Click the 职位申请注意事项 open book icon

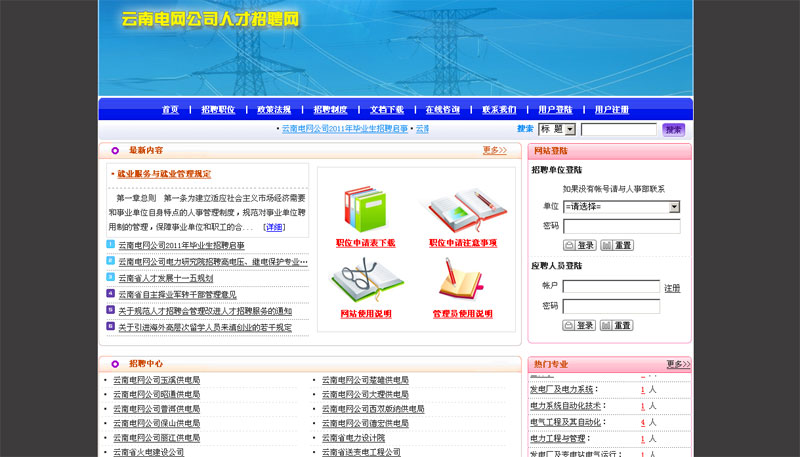pyautogui.click(x=462, y=209)
